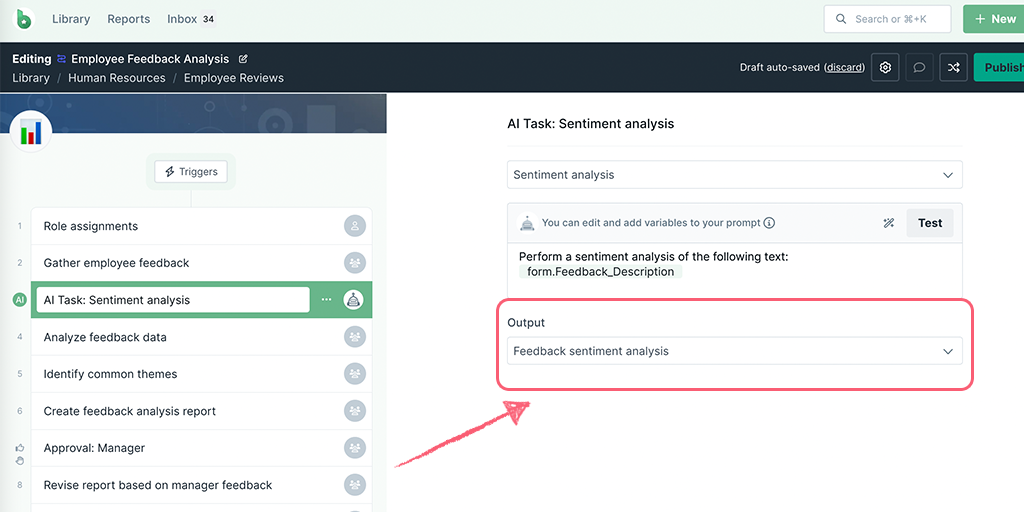Select the Identify common themes step

[201, 374]
